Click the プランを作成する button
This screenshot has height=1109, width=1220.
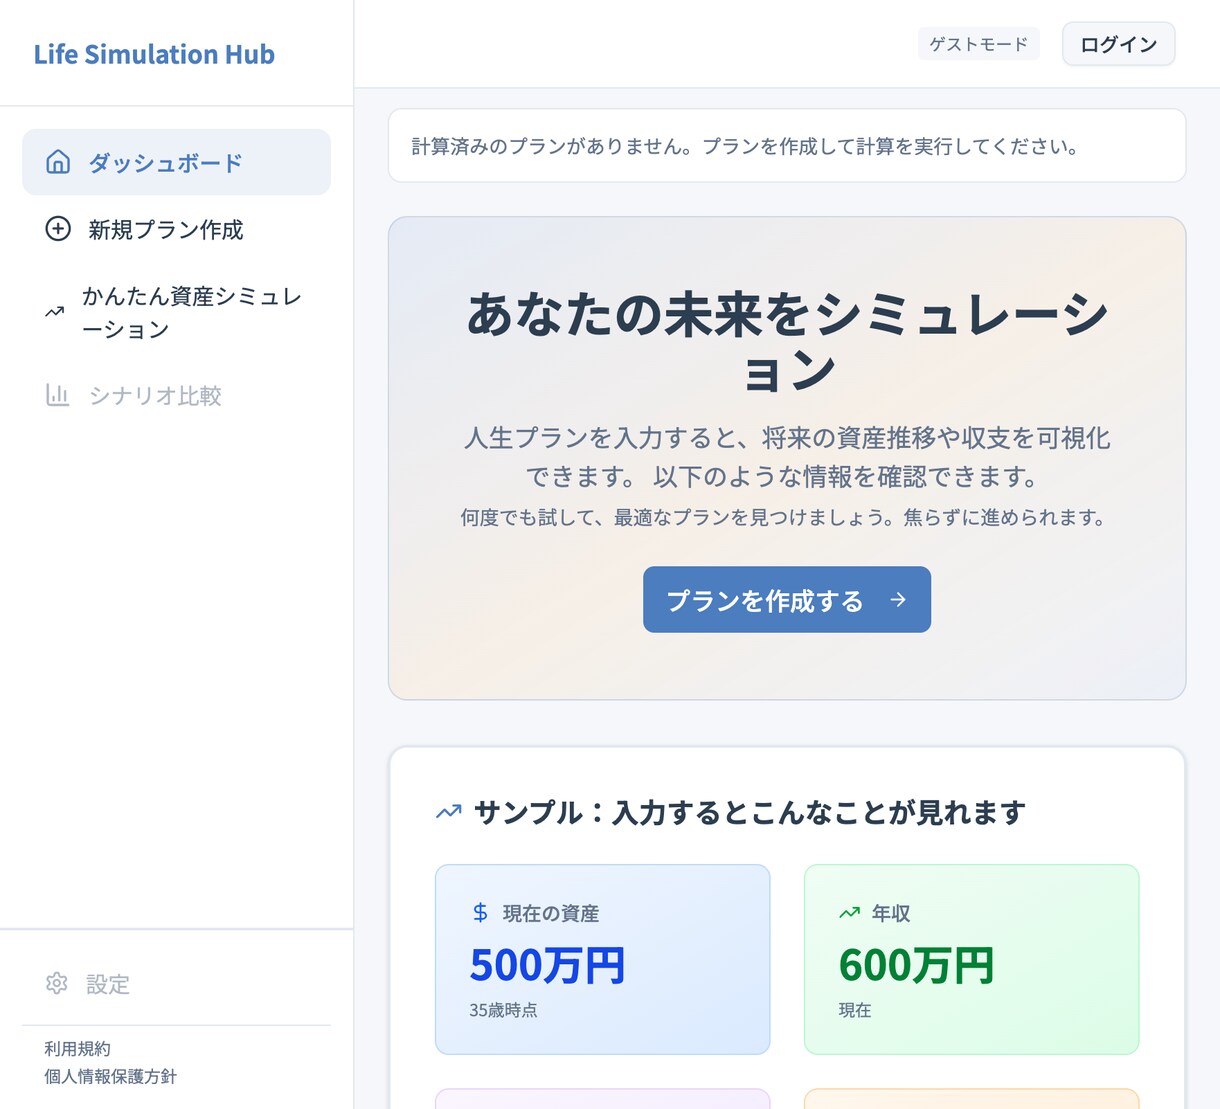point(787,599)
